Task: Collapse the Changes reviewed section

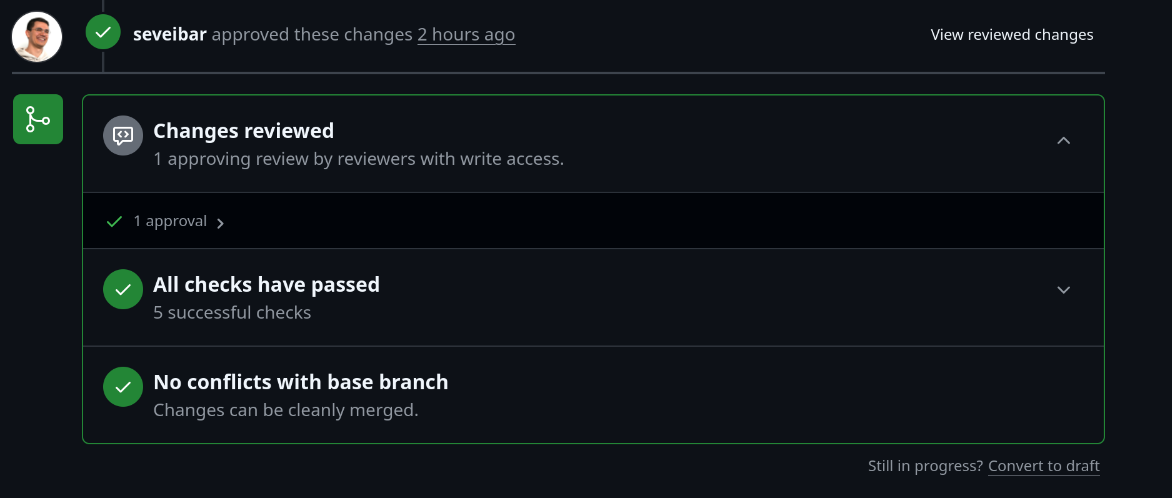Action: coord(1064,141)
